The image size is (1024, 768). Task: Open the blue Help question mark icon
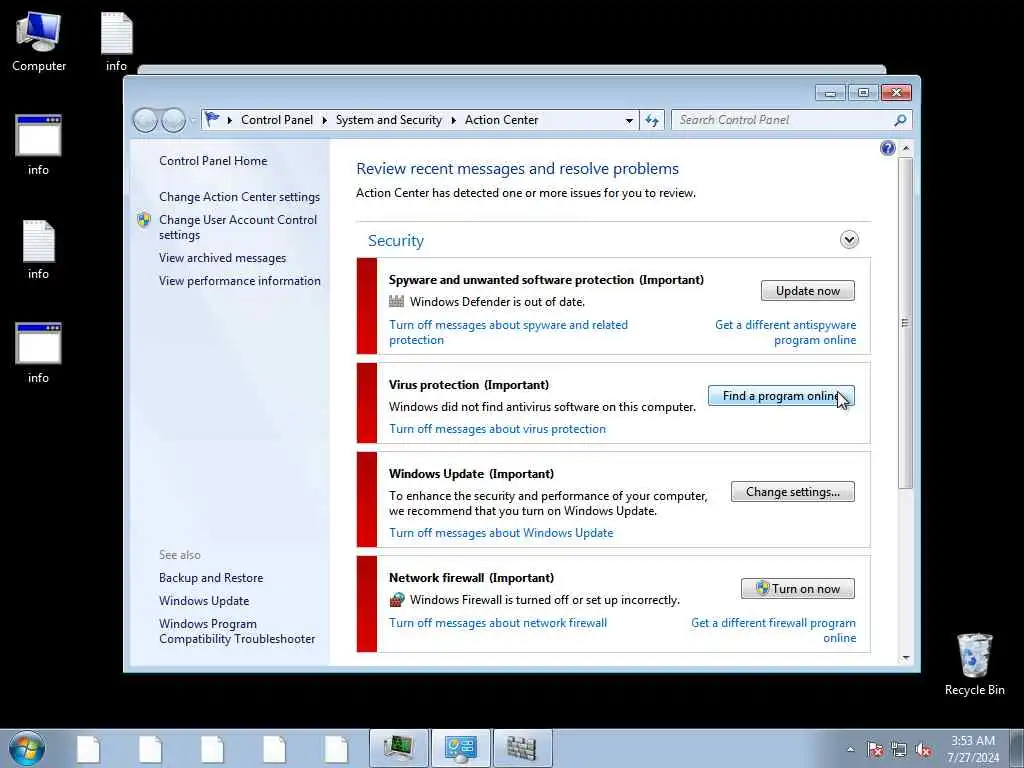click(x=888, y=148)
